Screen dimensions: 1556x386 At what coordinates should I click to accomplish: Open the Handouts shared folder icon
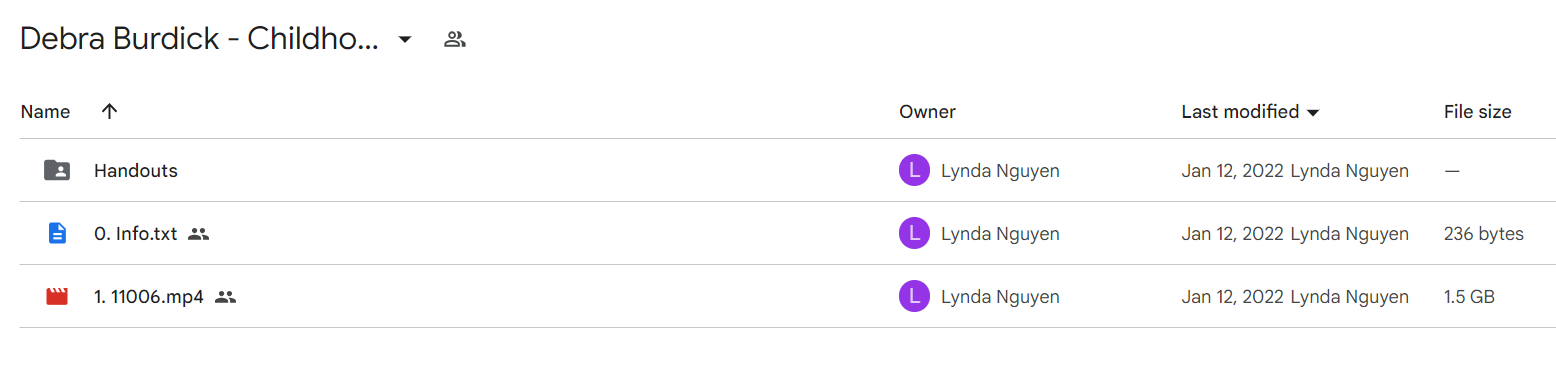[x=57, y=170]
